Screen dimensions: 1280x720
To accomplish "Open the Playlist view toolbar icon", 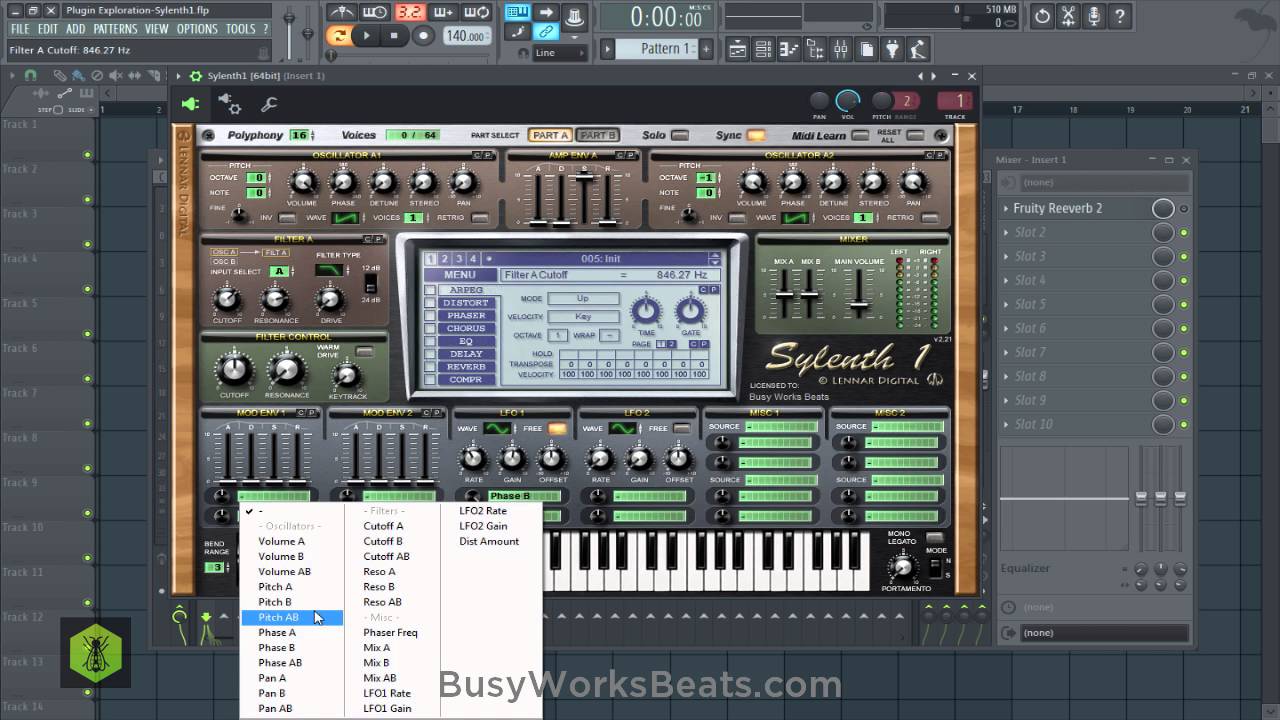I will coord(737,49).
